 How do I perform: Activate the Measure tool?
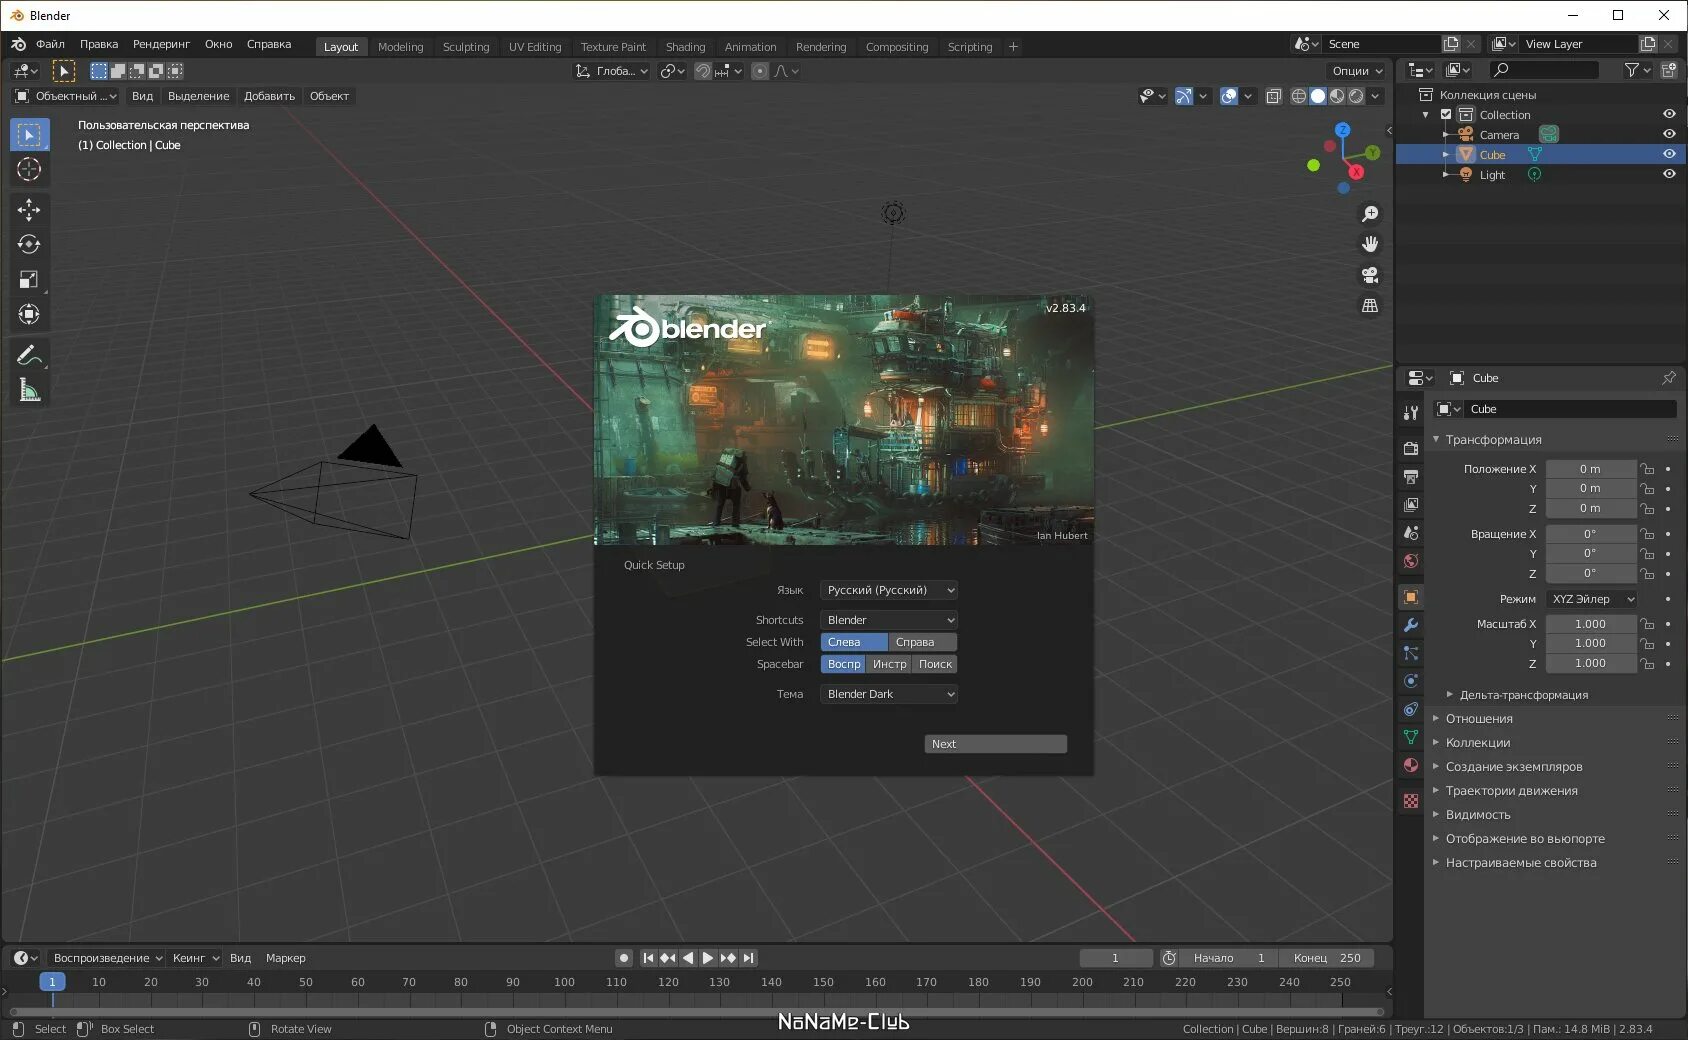[x=29, y=391]
